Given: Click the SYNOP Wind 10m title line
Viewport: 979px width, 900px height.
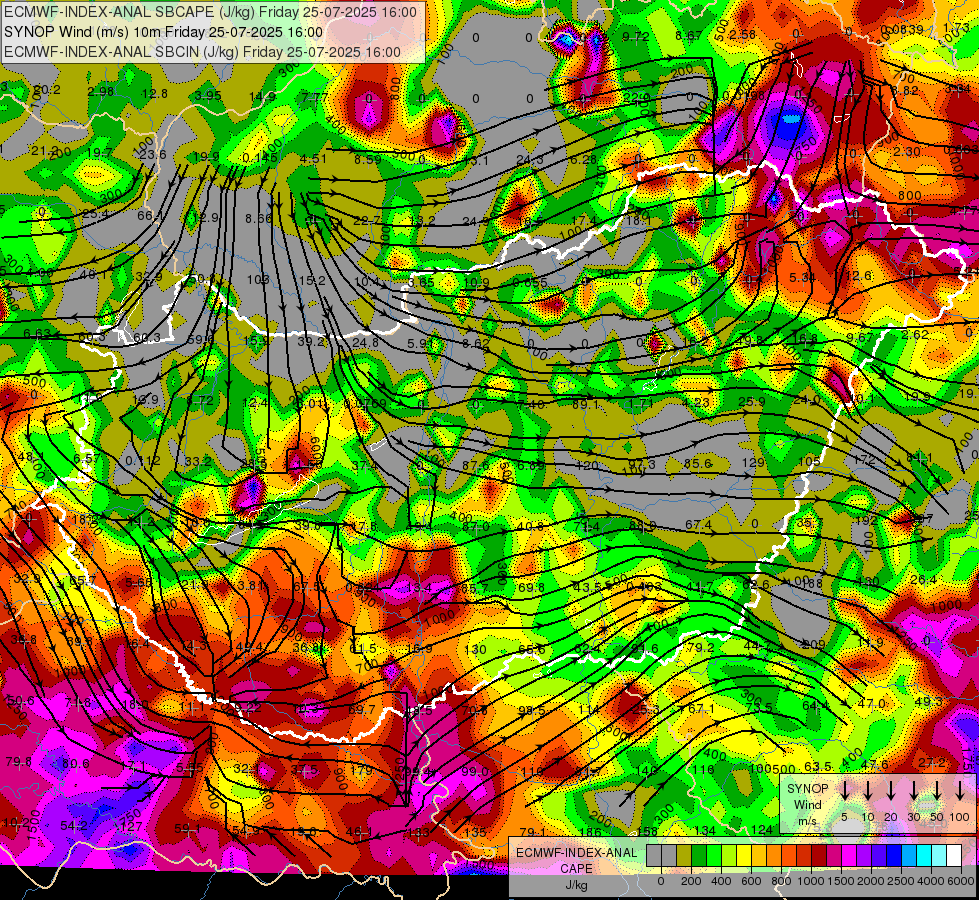Looking at the screenshot, I should tap(163, 32).
